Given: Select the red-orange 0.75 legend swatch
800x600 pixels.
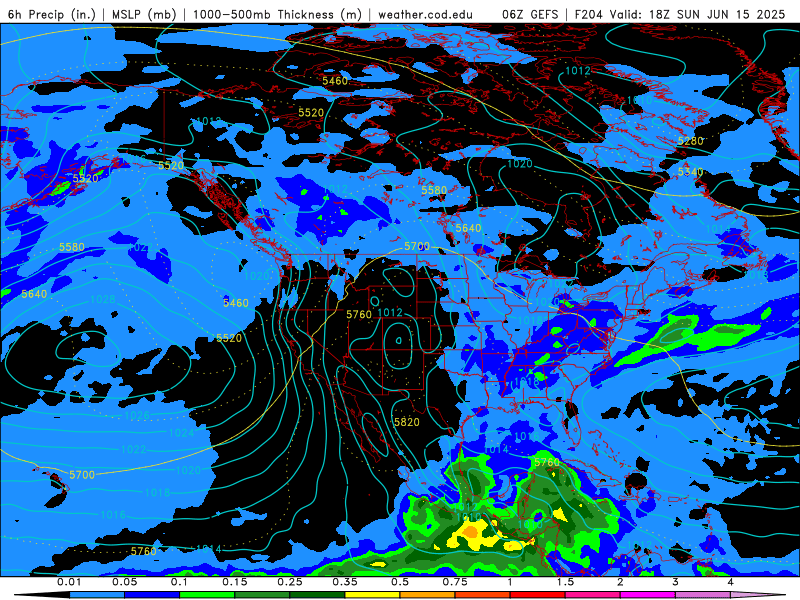Looking at the screenshot, I should point(483,595).
